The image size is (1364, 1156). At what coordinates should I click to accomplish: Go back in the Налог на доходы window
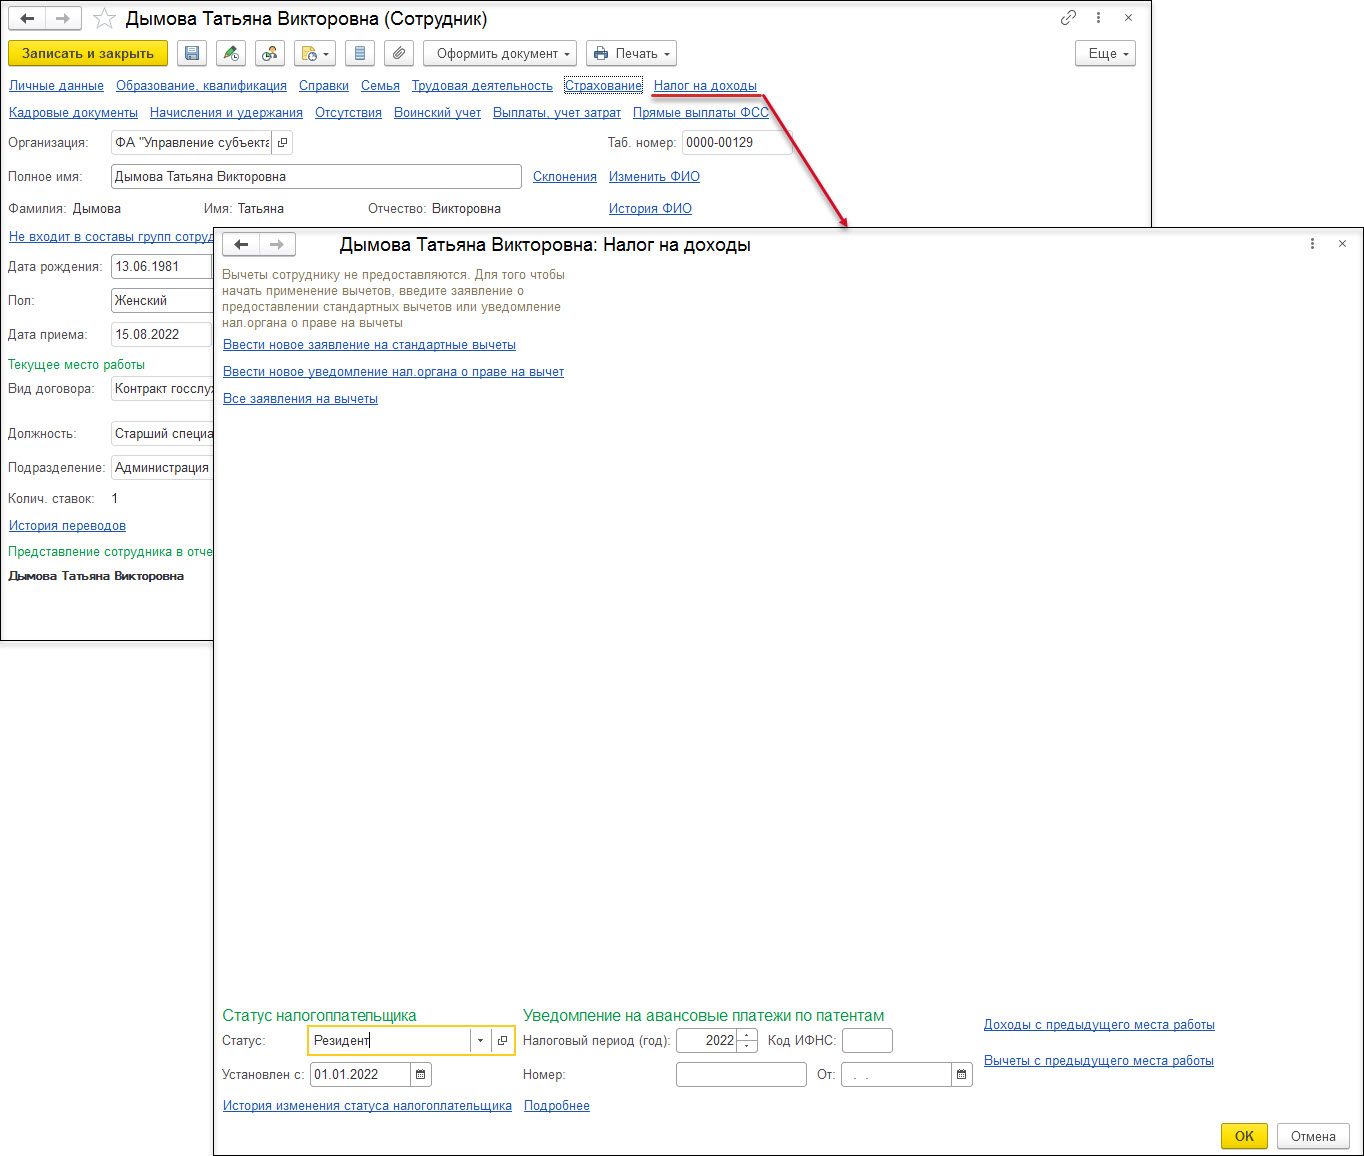(241, 244)
